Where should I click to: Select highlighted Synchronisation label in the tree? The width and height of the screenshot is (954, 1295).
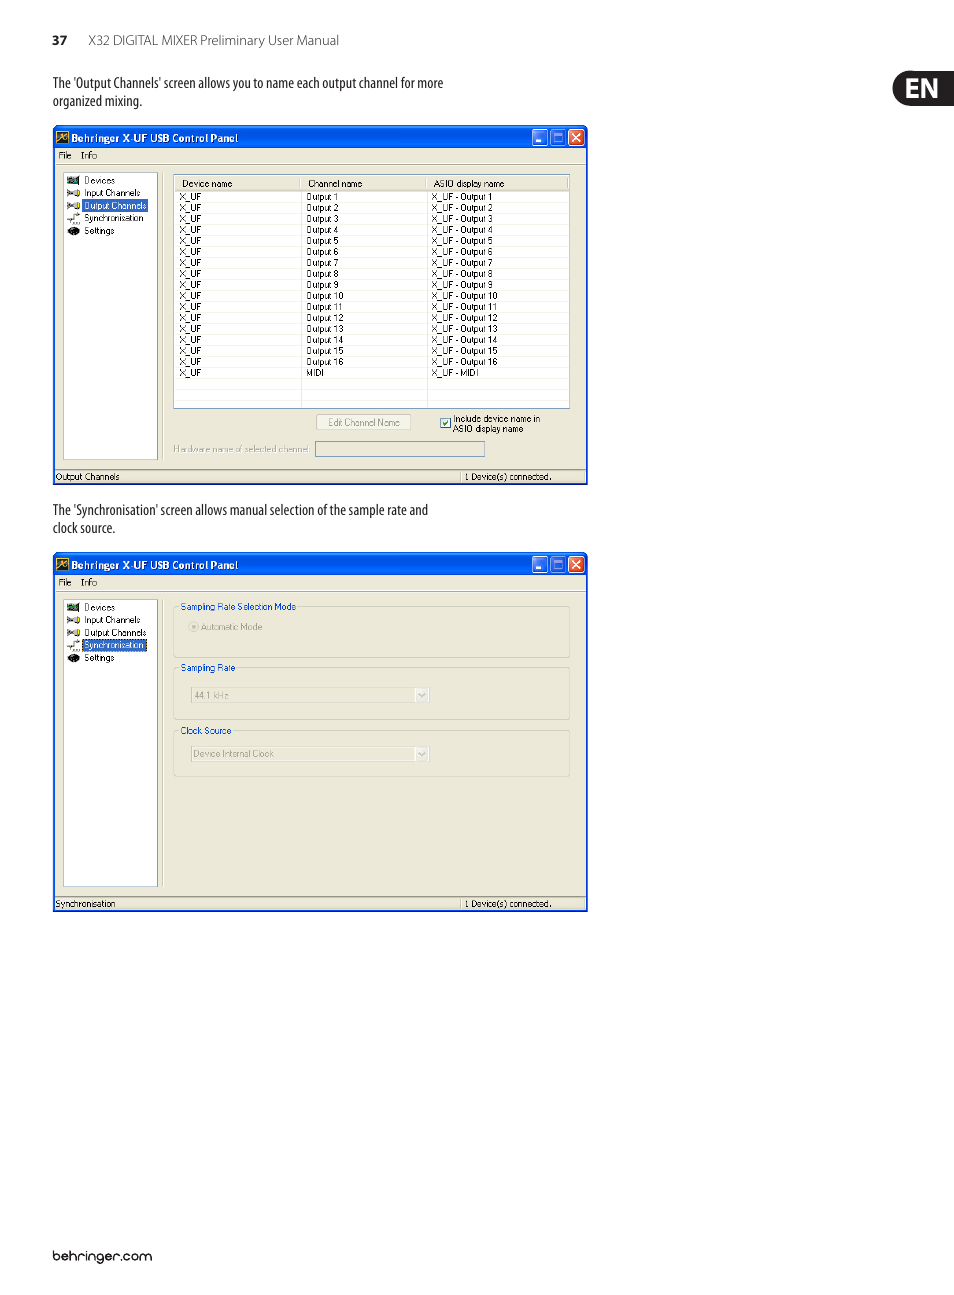[115, 645]
